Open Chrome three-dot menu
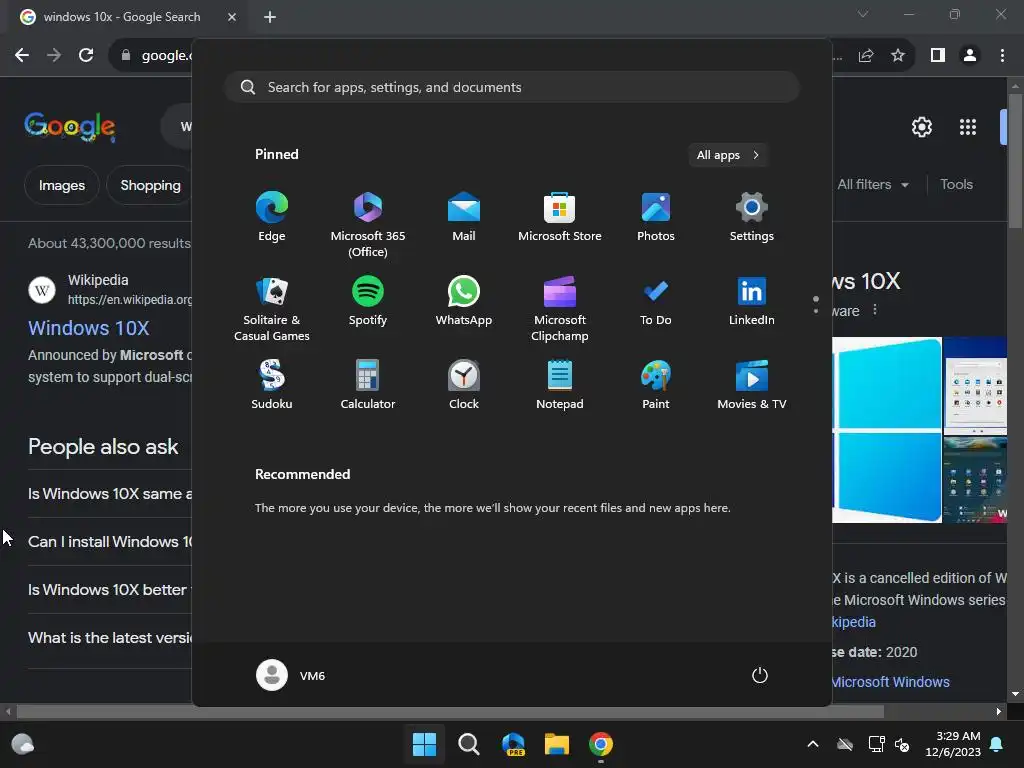Screen dimensions: 1024x768 pyautogui.click(x=1002, y=56)
